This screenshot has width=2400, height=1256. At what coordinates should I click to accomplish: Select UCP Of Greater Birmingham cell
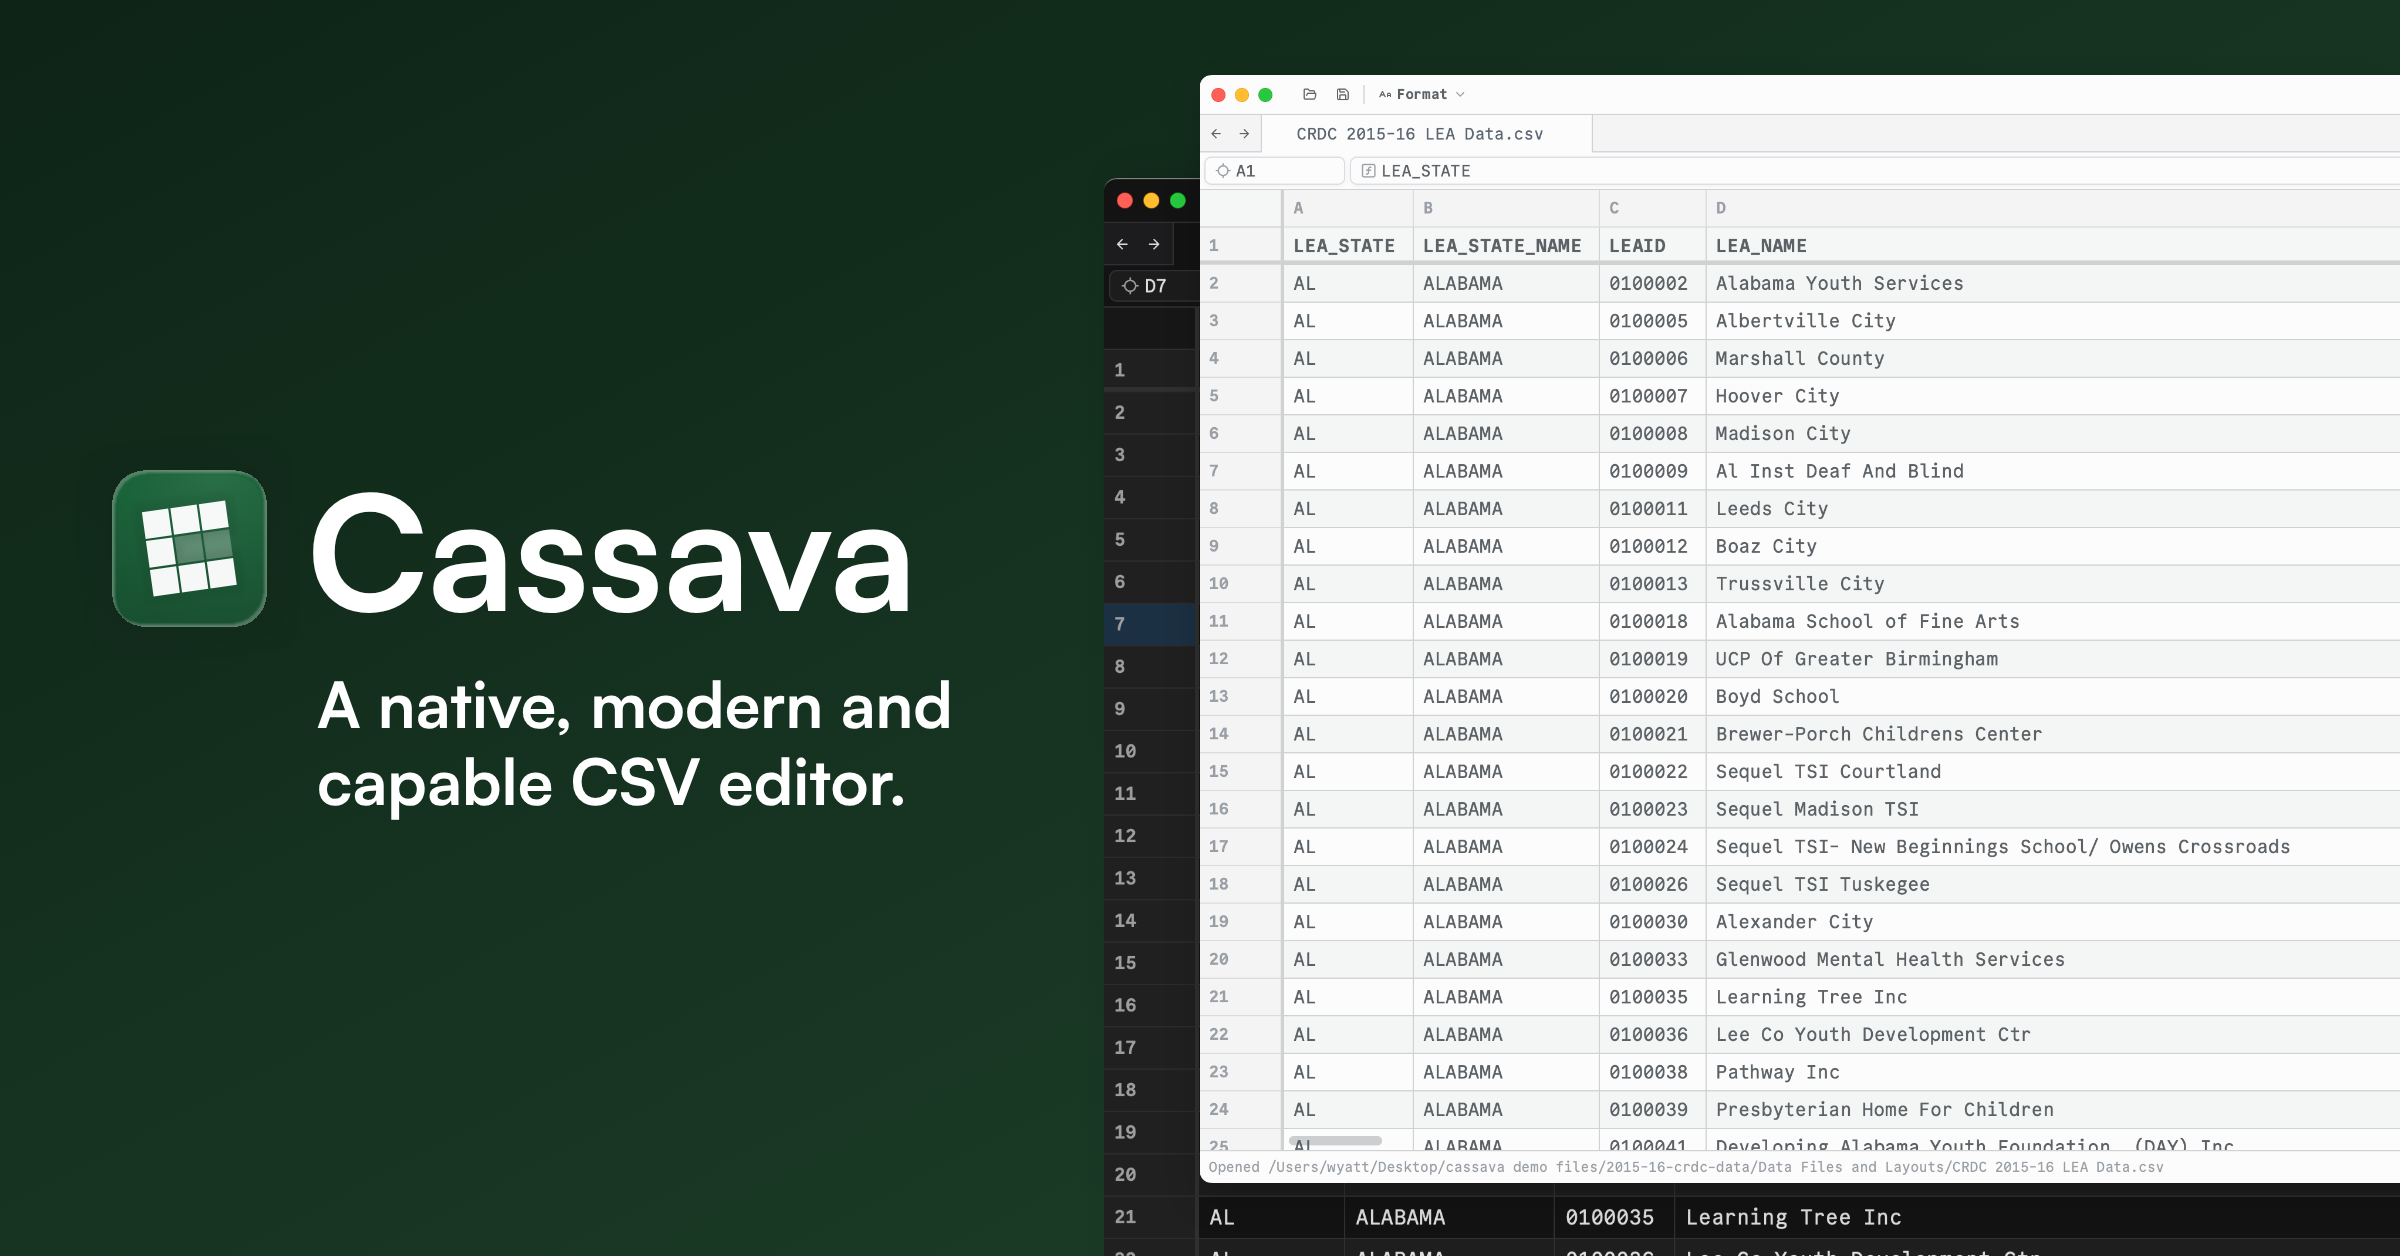(x=2053, y=659)
